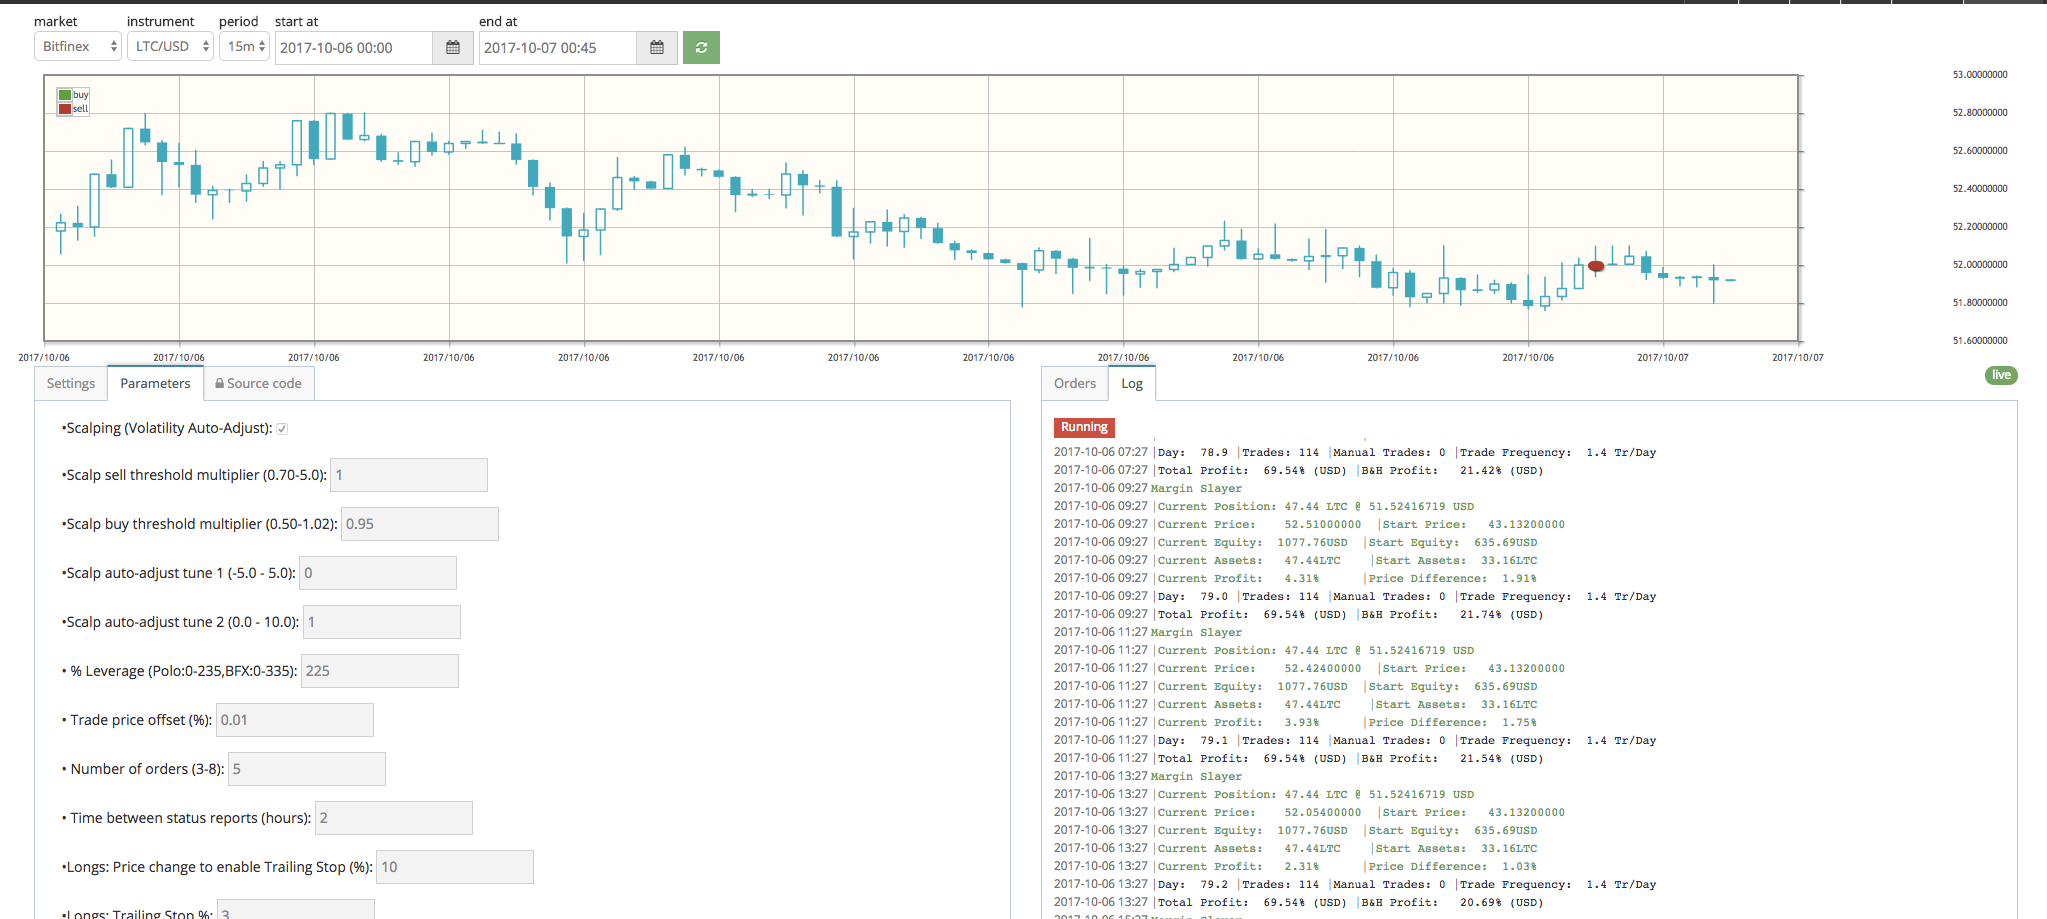Click the 51.60000000 price axis label
This screenshot has width=2047, height=919.
(1980, 341)
